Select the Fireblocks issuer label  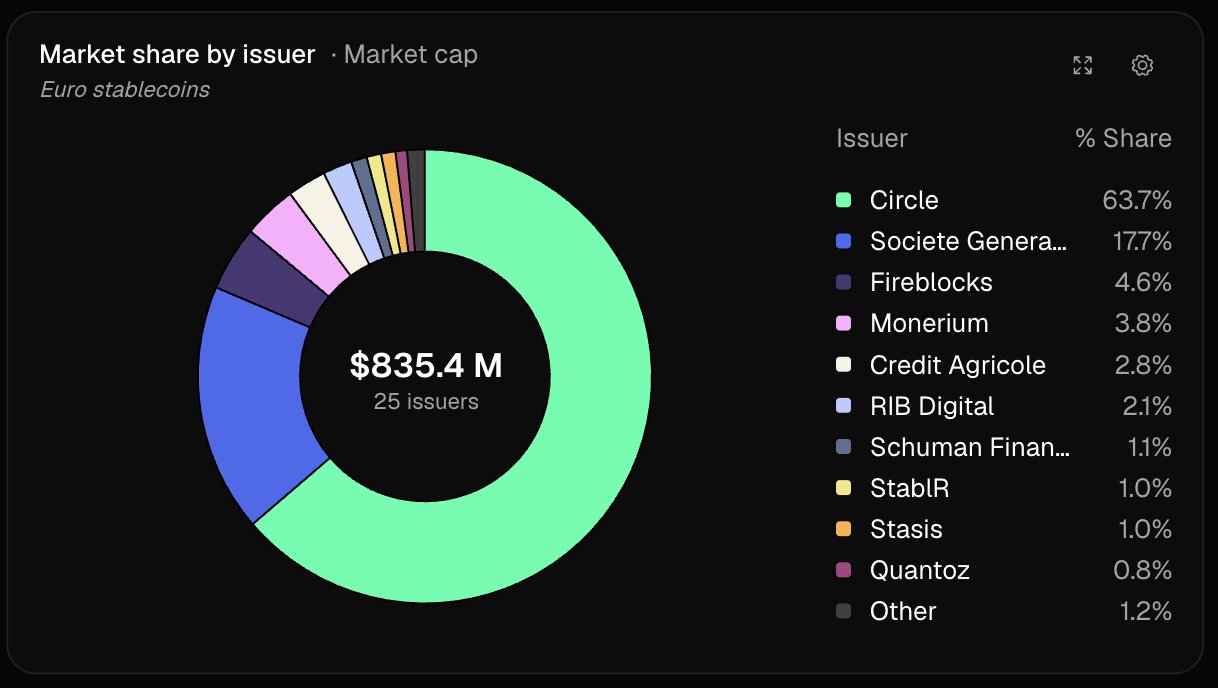tap(931, 282)
